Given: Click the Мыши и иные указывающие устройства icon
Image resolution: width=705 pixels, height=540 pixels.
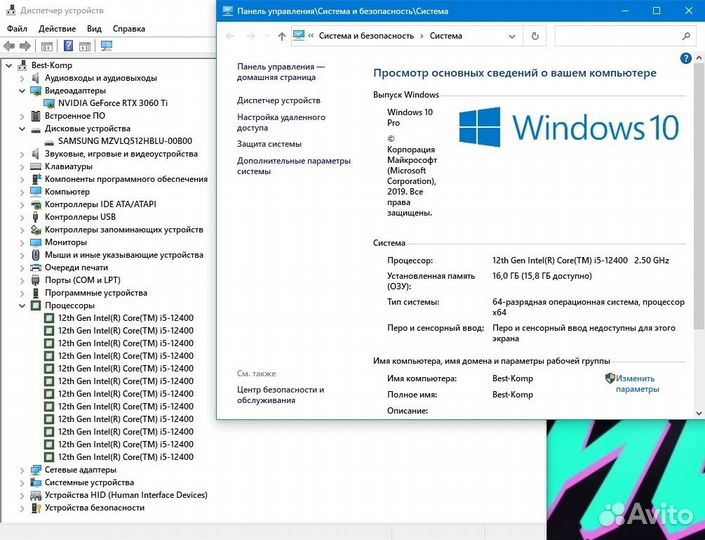Looking at the screenshot, I should coord(36,255).
